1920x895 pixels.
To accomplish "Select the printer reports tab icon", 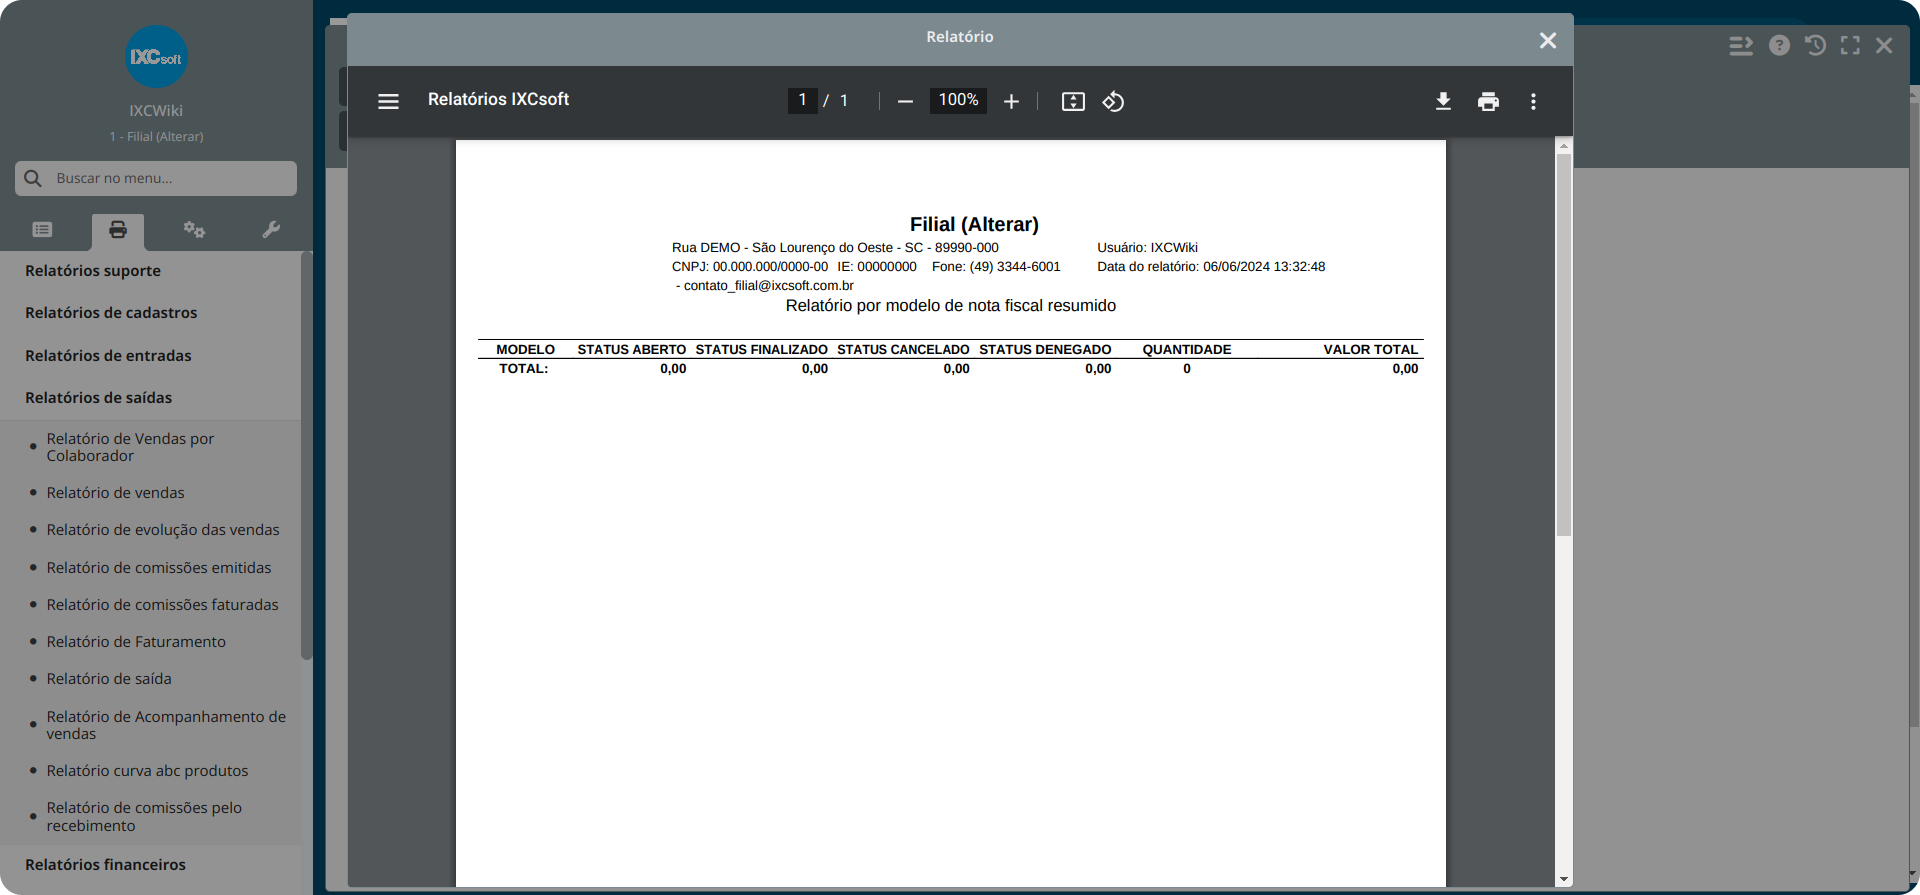I will pyautogui.click(x=118, y=230).
